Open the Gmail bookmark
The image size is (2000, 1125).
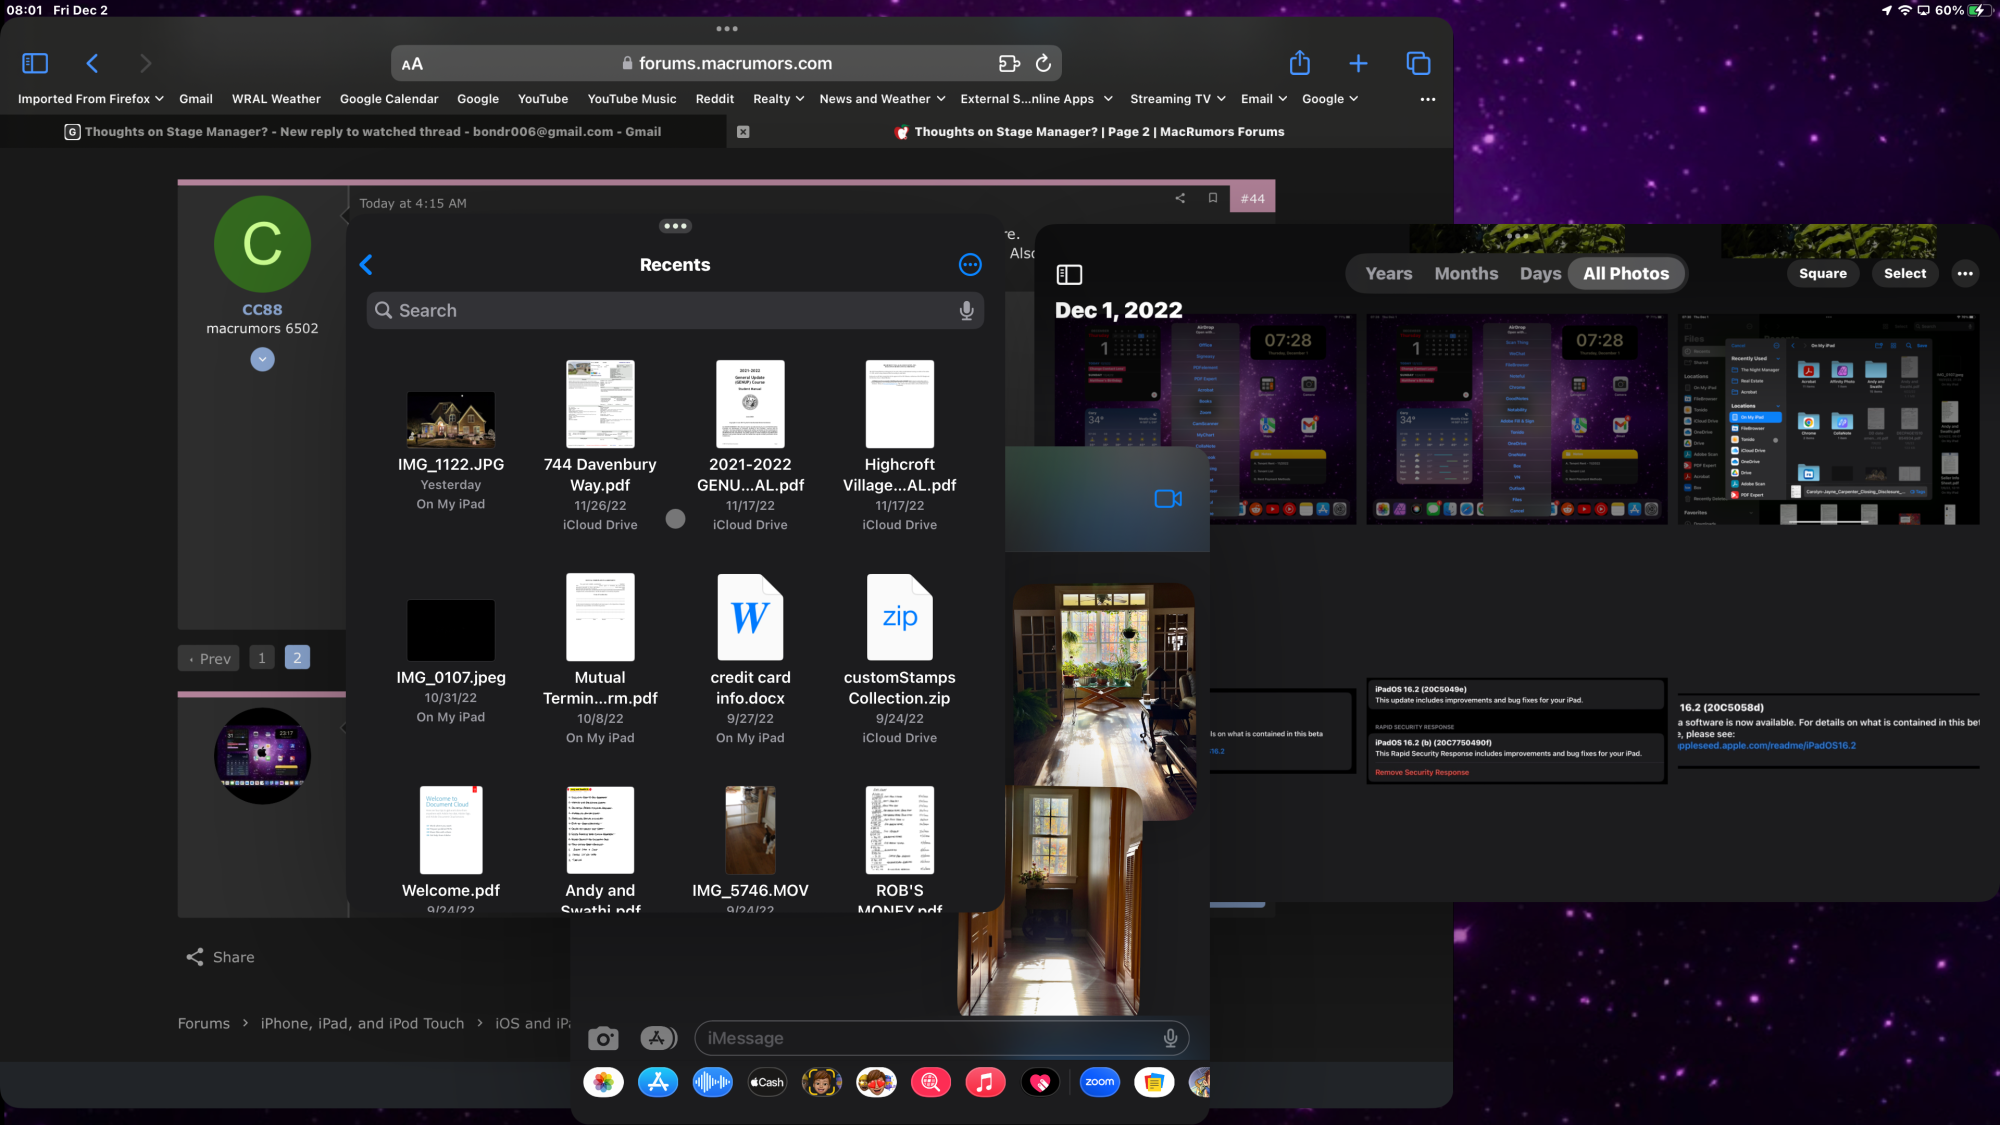point(196,99)
